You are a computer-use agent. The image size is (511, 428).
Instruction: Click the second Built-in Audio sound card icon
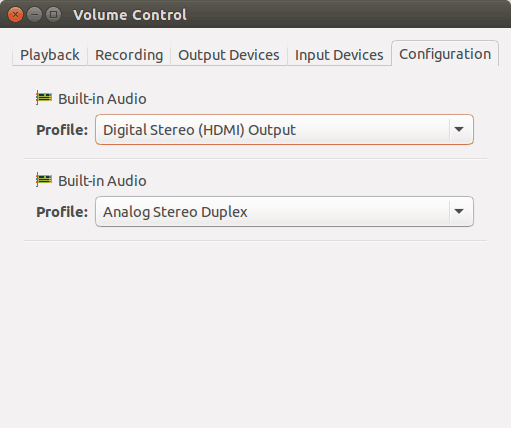point(44,180)
